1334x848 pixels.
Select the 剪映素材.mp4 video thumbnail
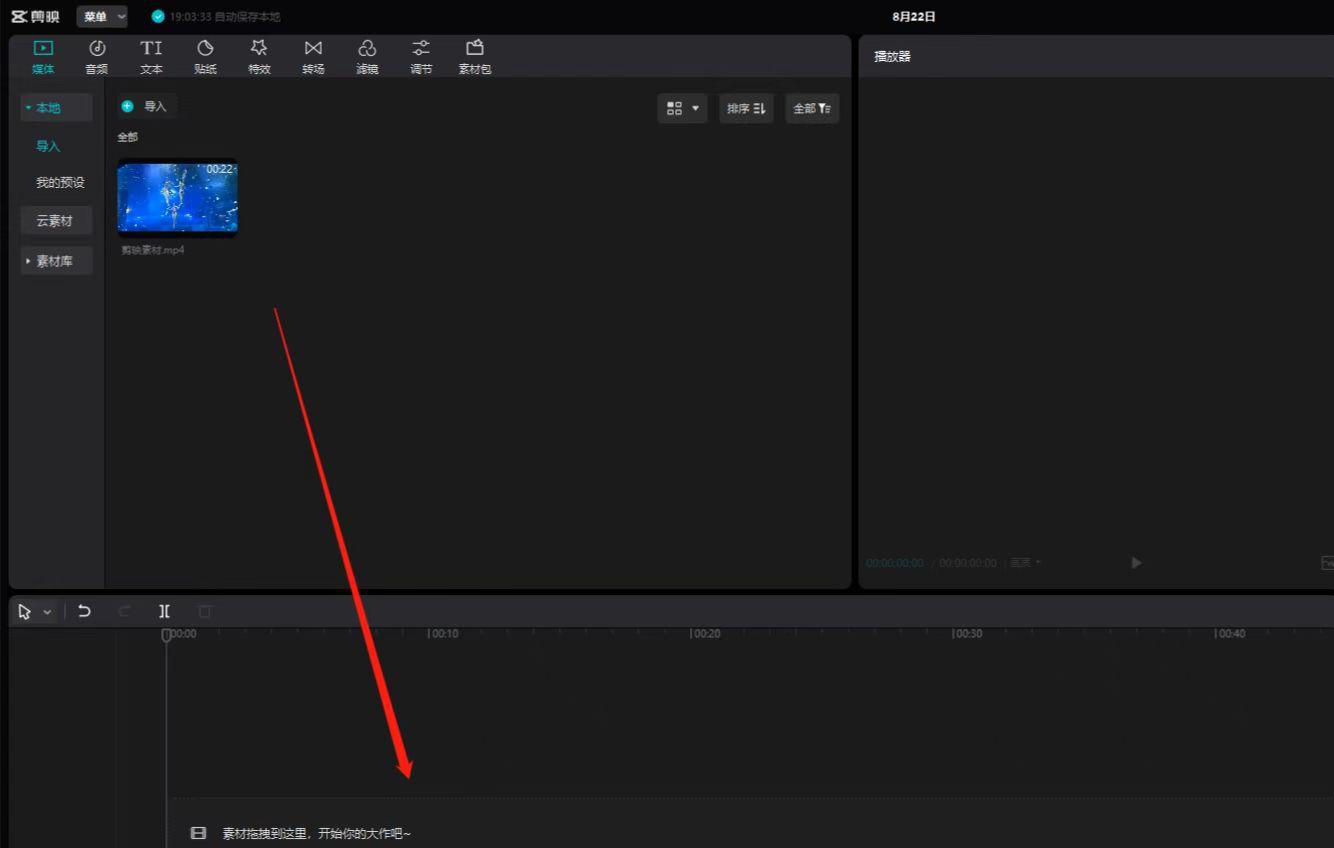178,198
